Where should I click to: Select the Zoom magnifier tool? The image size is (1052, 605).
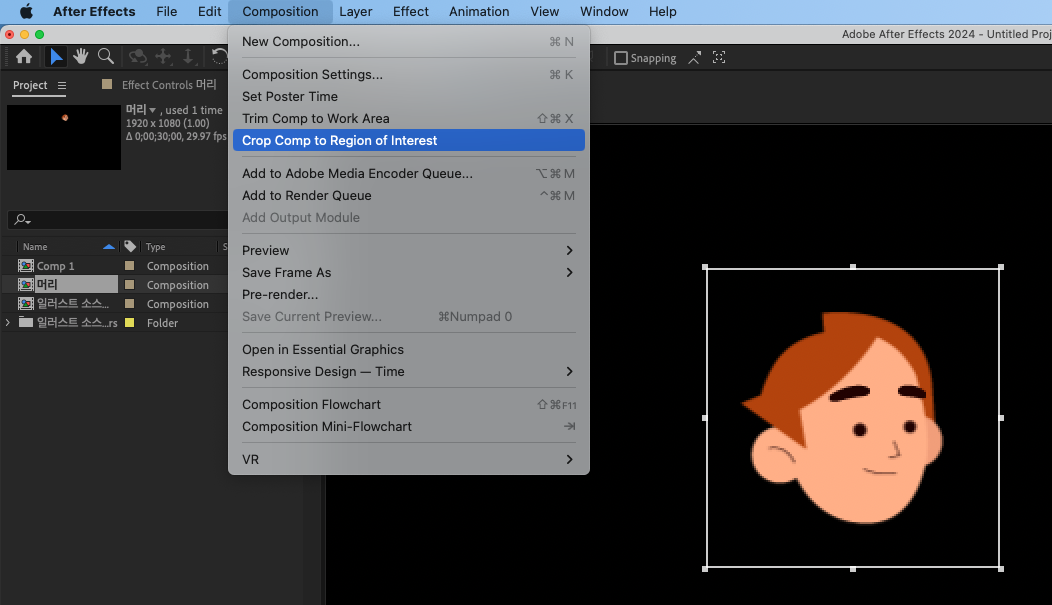pos(106,57)
